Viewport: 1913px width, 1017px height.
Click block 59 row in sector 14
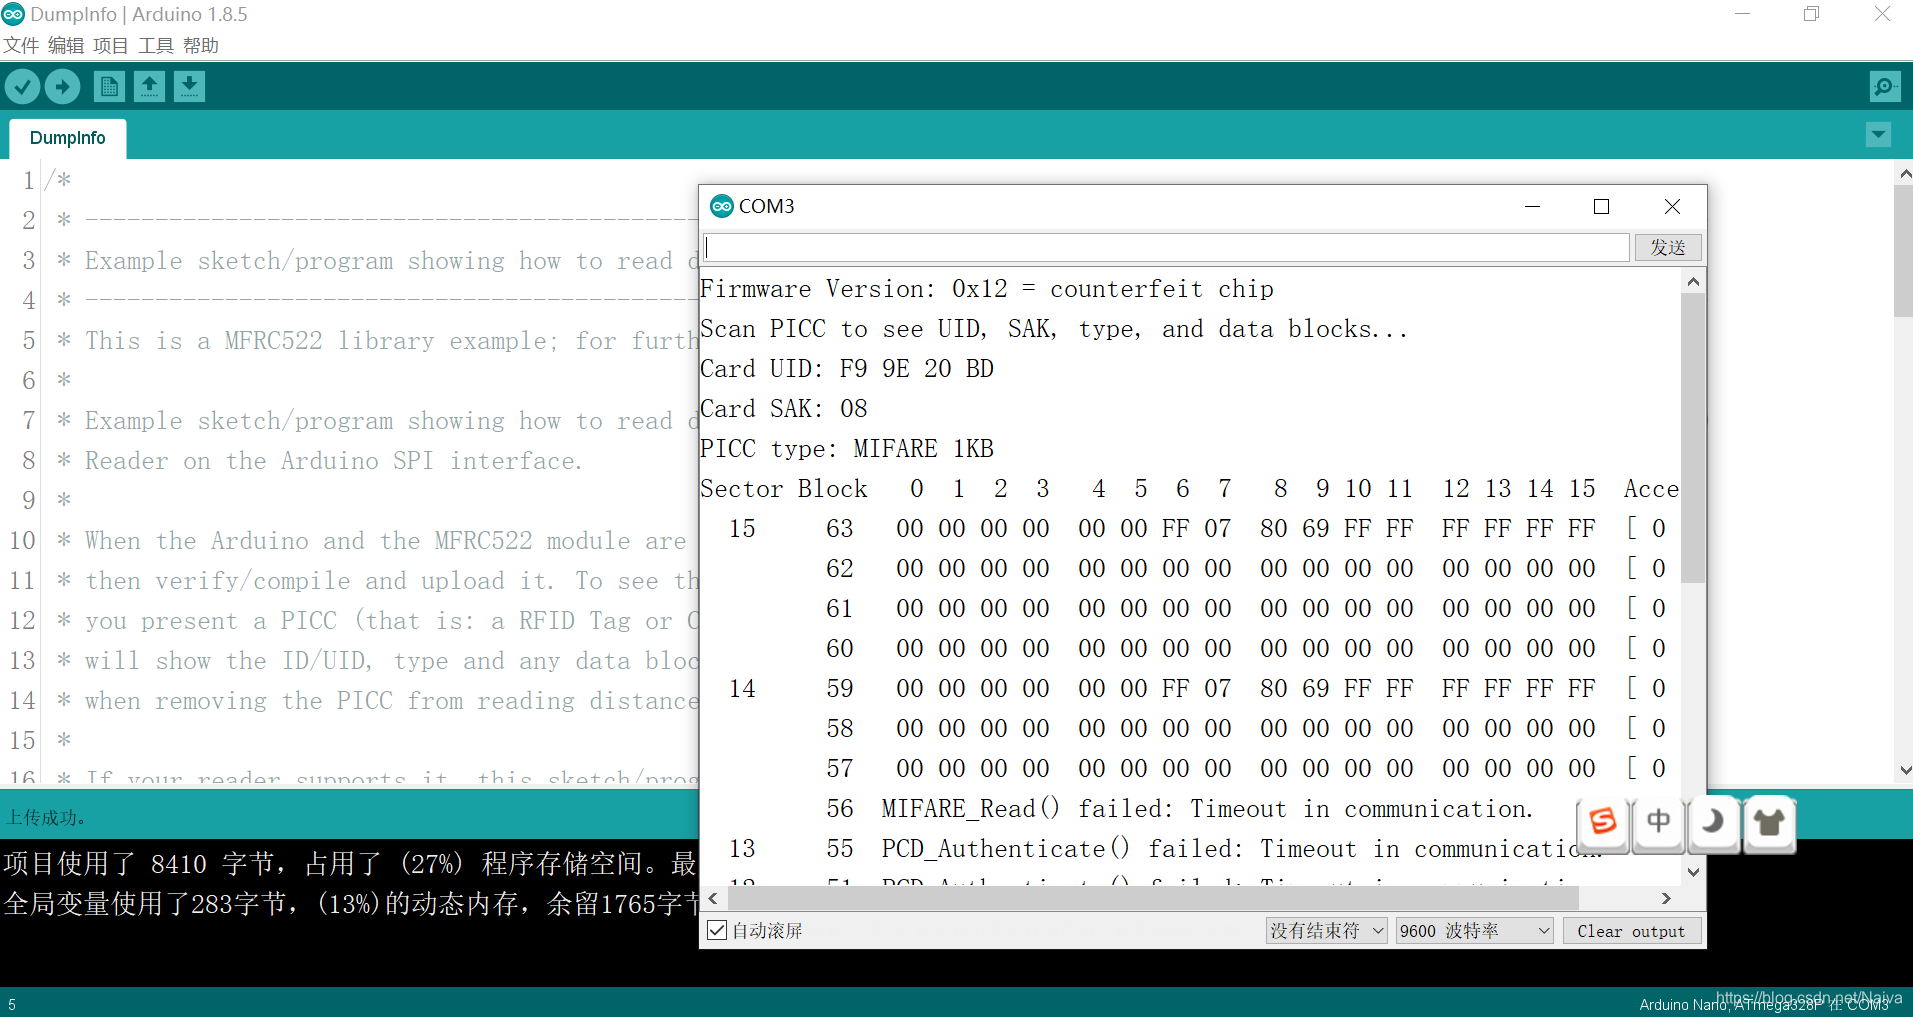point(1190,689)
